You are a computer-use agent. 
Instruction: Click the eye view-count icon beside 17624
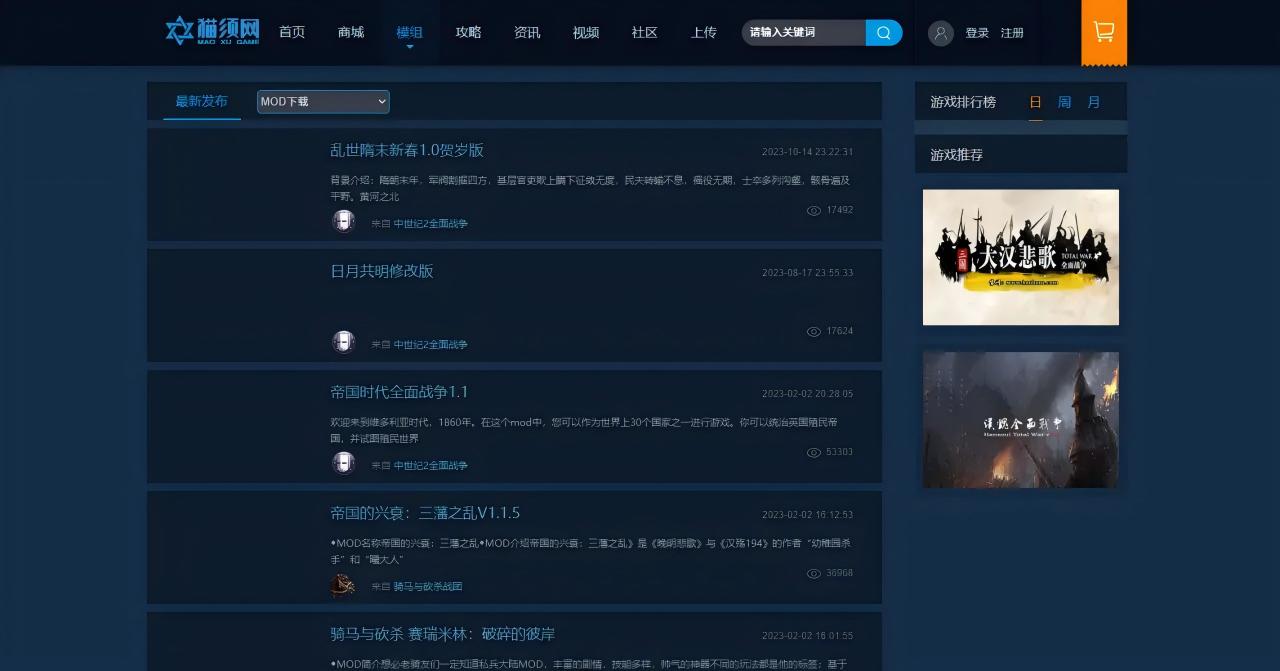coord(813,331)
